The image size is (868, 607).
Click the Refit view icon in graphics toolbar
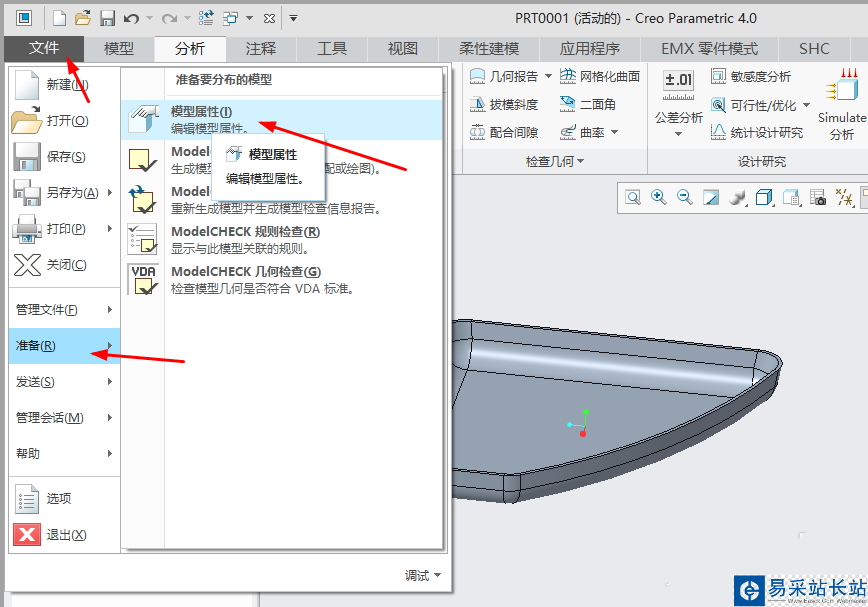633,197
